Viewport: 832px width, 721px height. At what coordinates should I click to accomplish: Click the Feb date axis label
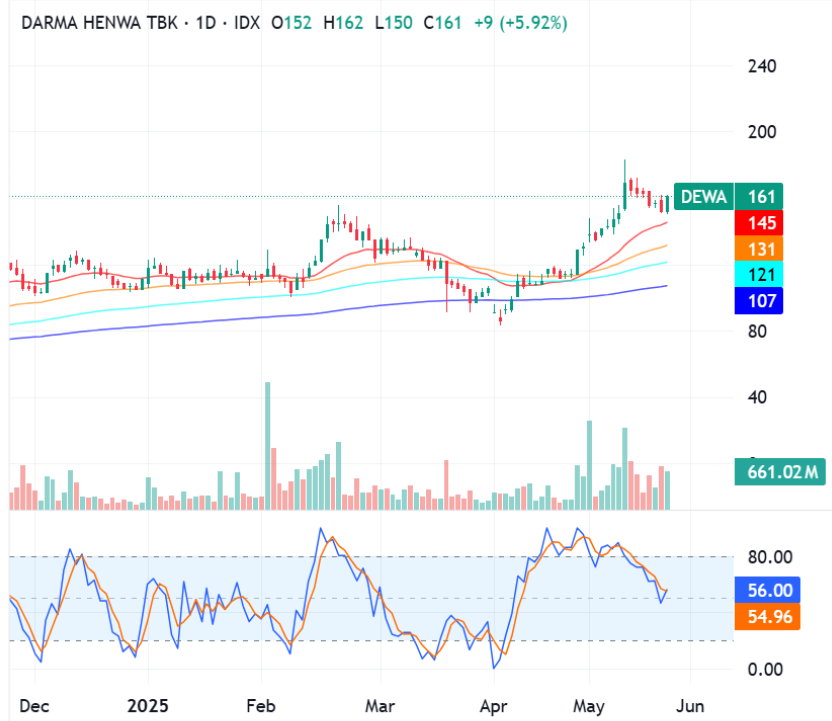coord(261,706)
